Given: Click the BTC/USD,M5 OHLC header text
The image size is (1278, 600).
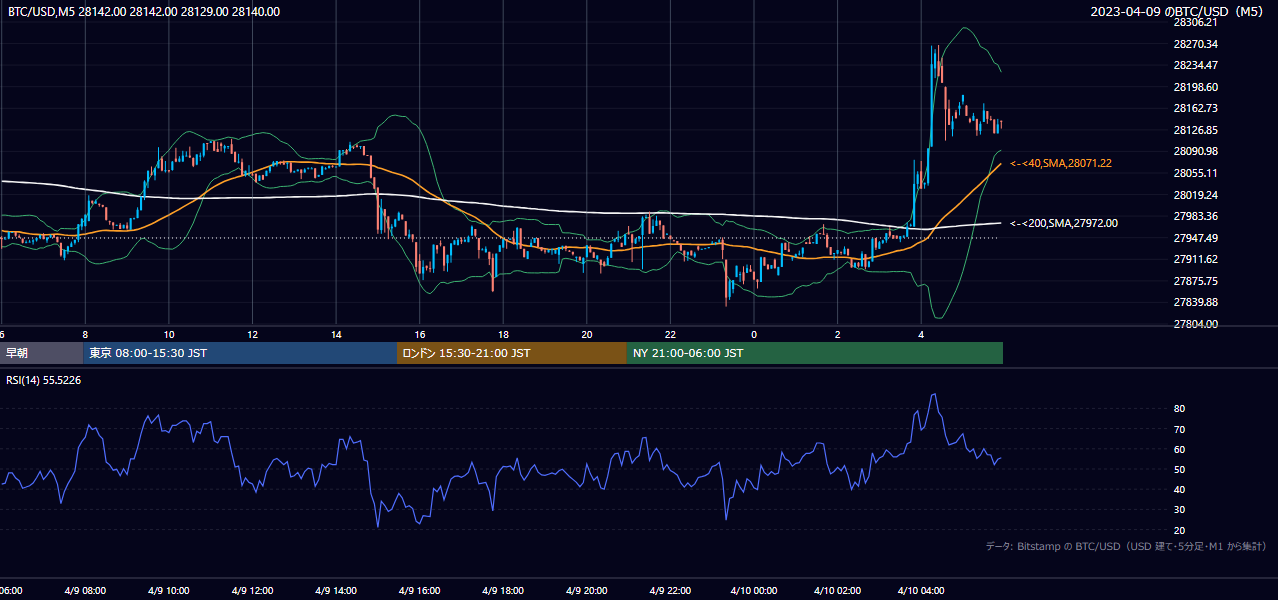Looking at the screenshot, I should click(144, 12).
